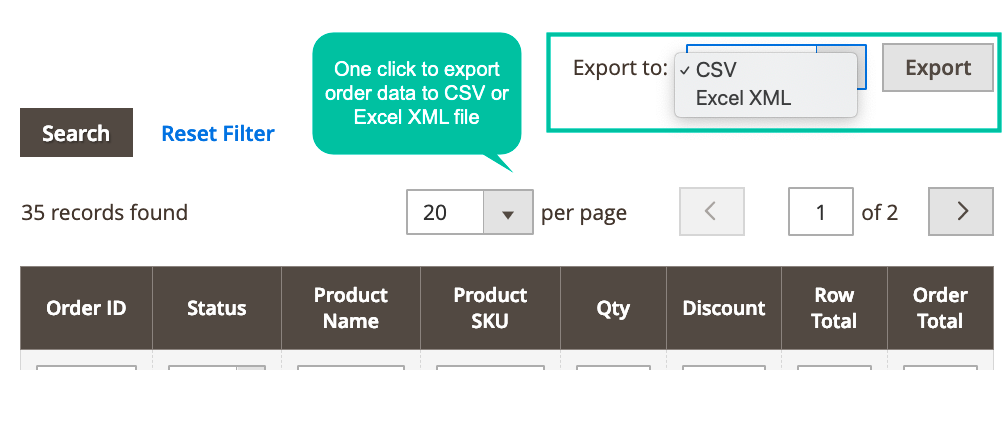Viewport: 1005px width, 442px height.
Task: Sort by Status column header
Action: click(x=217, y=308)
